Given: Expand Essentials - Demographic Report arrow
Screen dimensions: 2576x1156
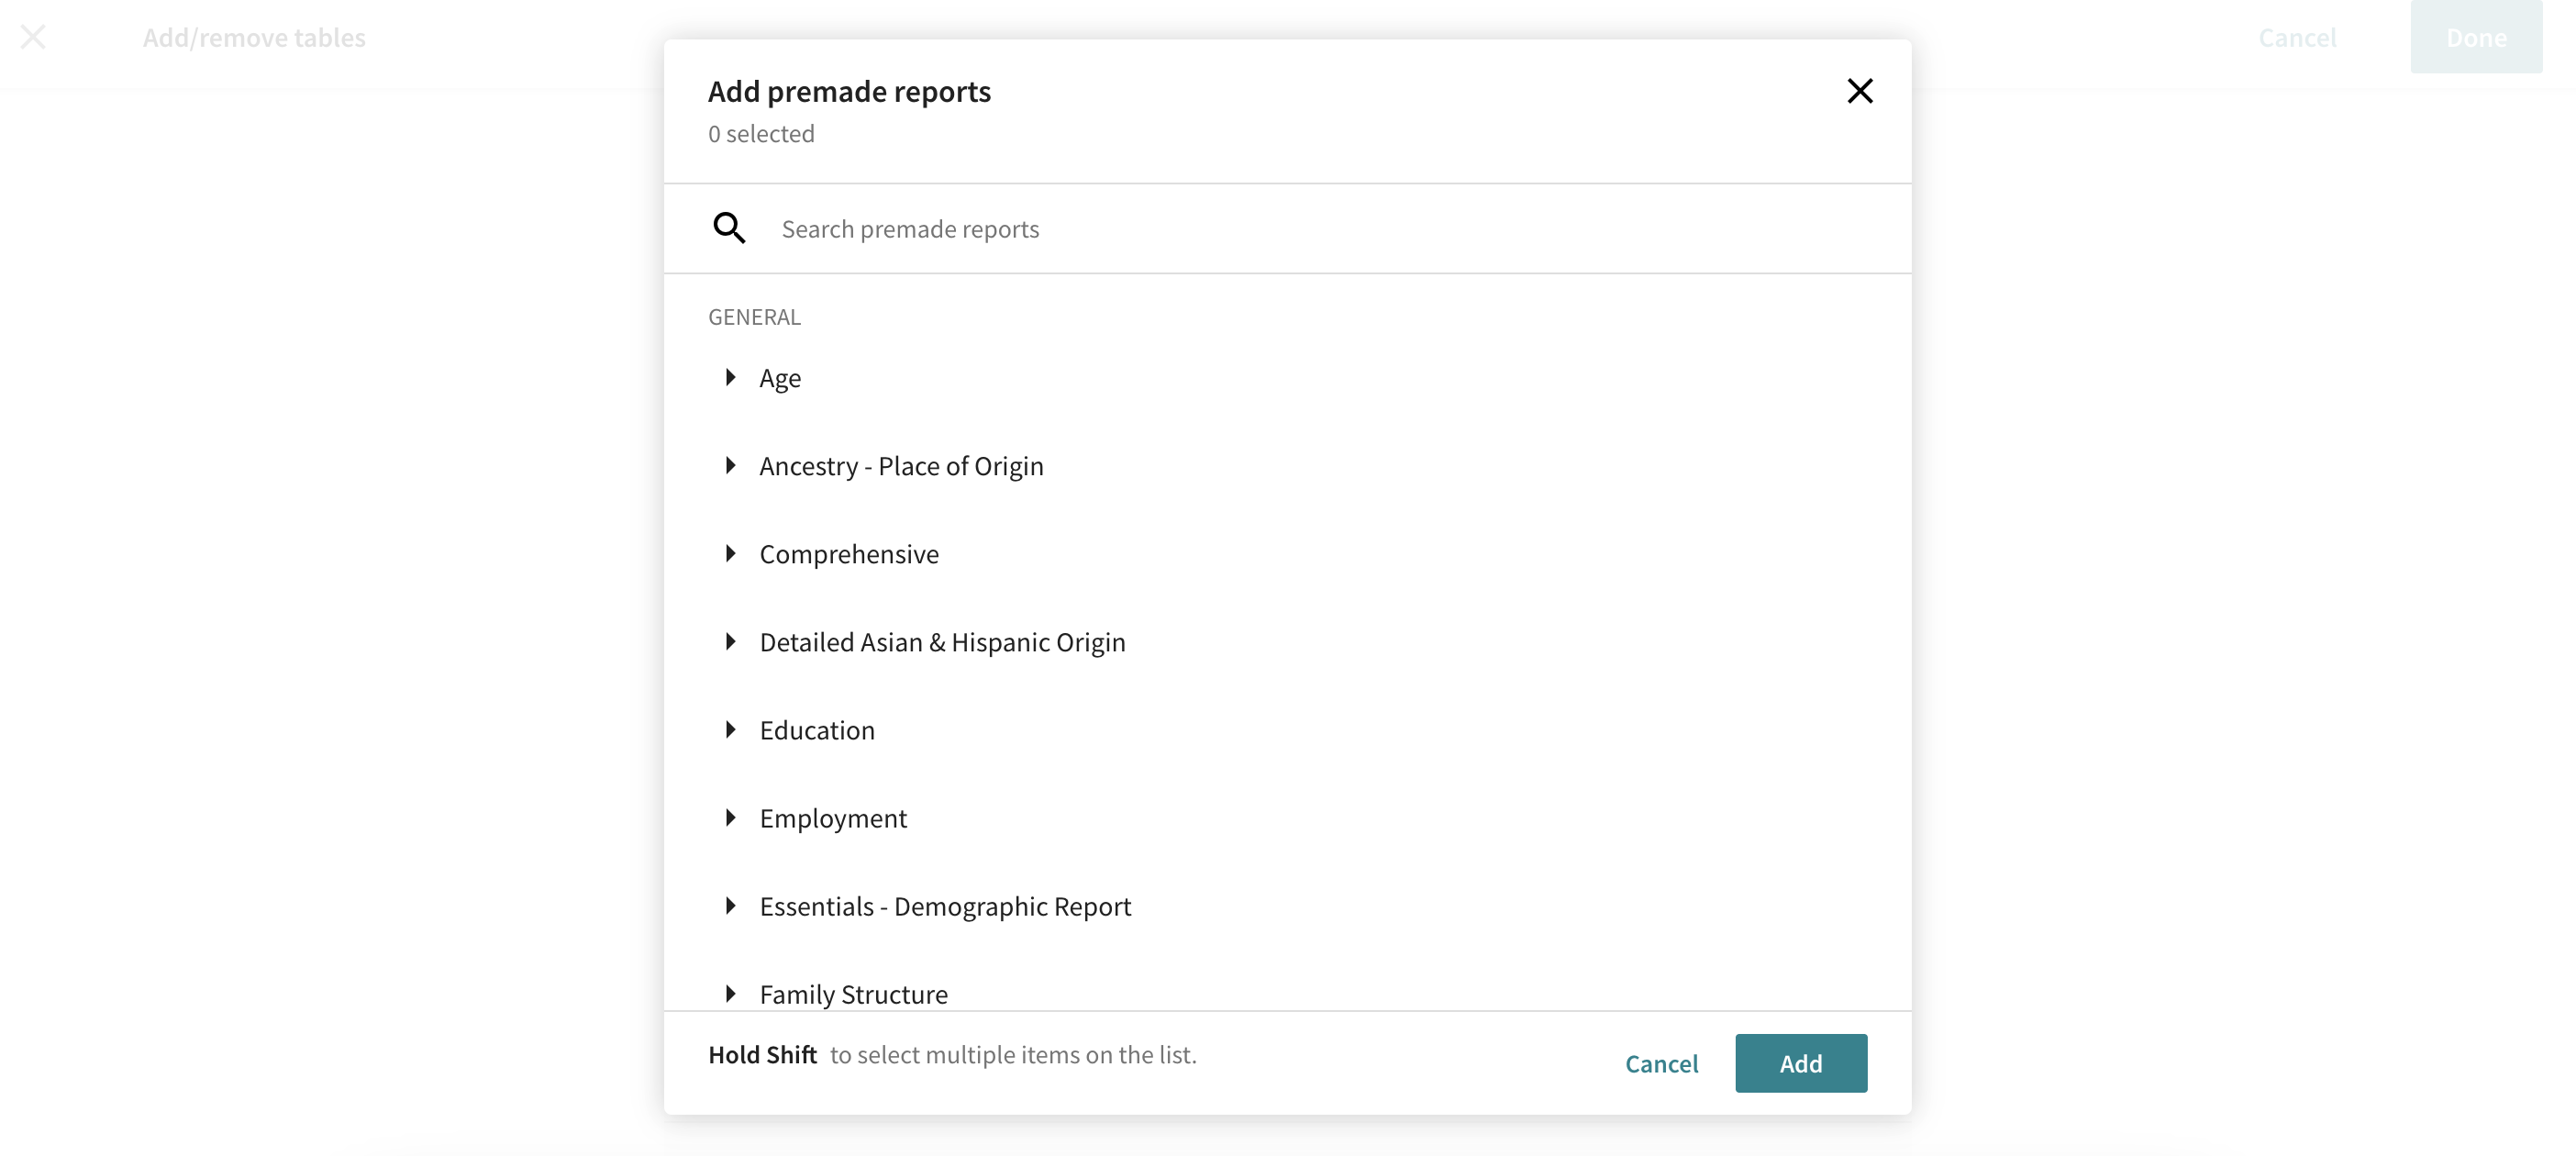Looking at the screenshot, I should 731,905.
